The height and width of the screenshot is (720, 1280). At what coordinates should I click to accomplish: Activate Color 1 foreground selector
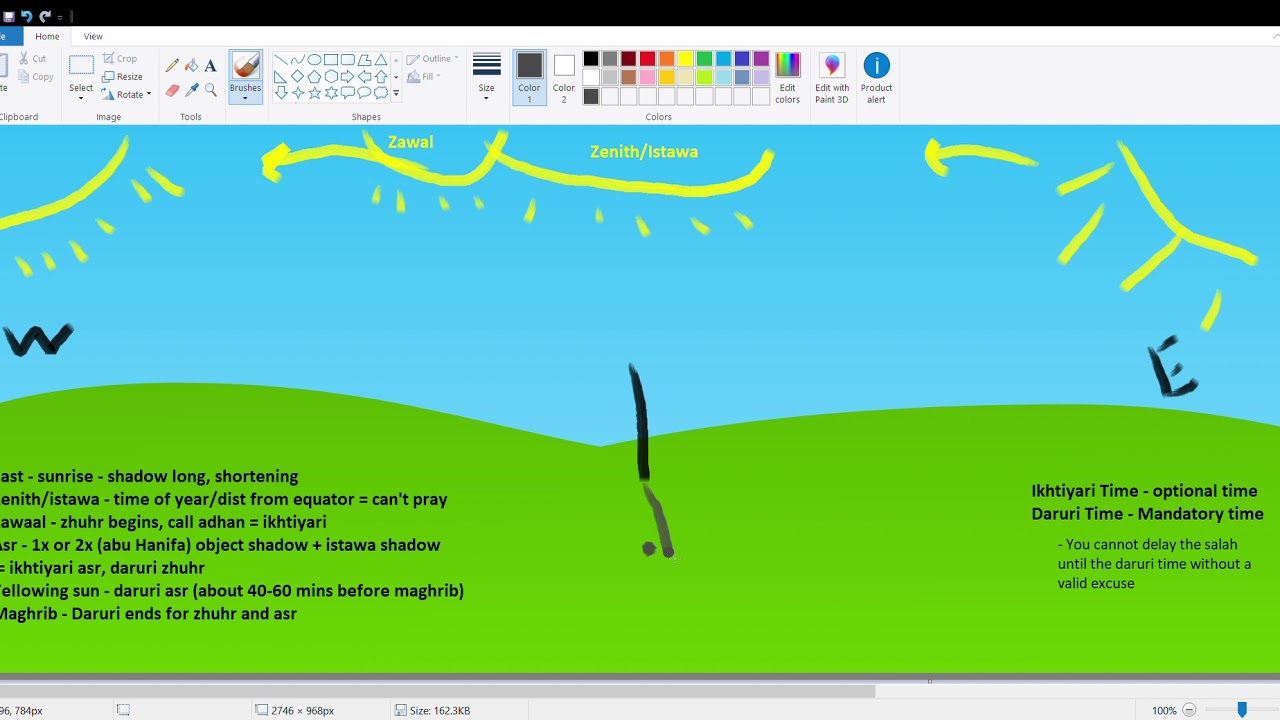click(529, 78)
